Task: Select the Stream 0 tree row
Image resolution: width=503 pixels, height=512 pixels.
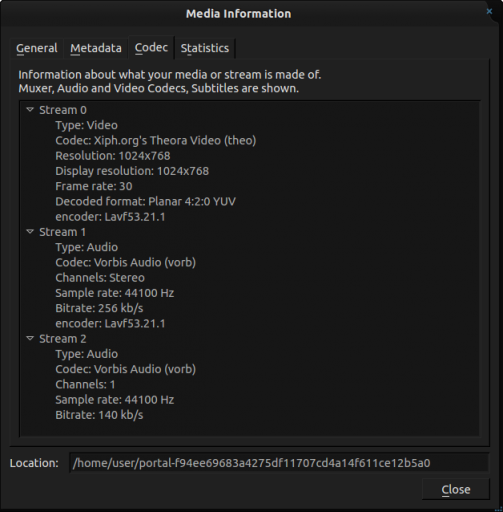Action: (x=63, y=110)
